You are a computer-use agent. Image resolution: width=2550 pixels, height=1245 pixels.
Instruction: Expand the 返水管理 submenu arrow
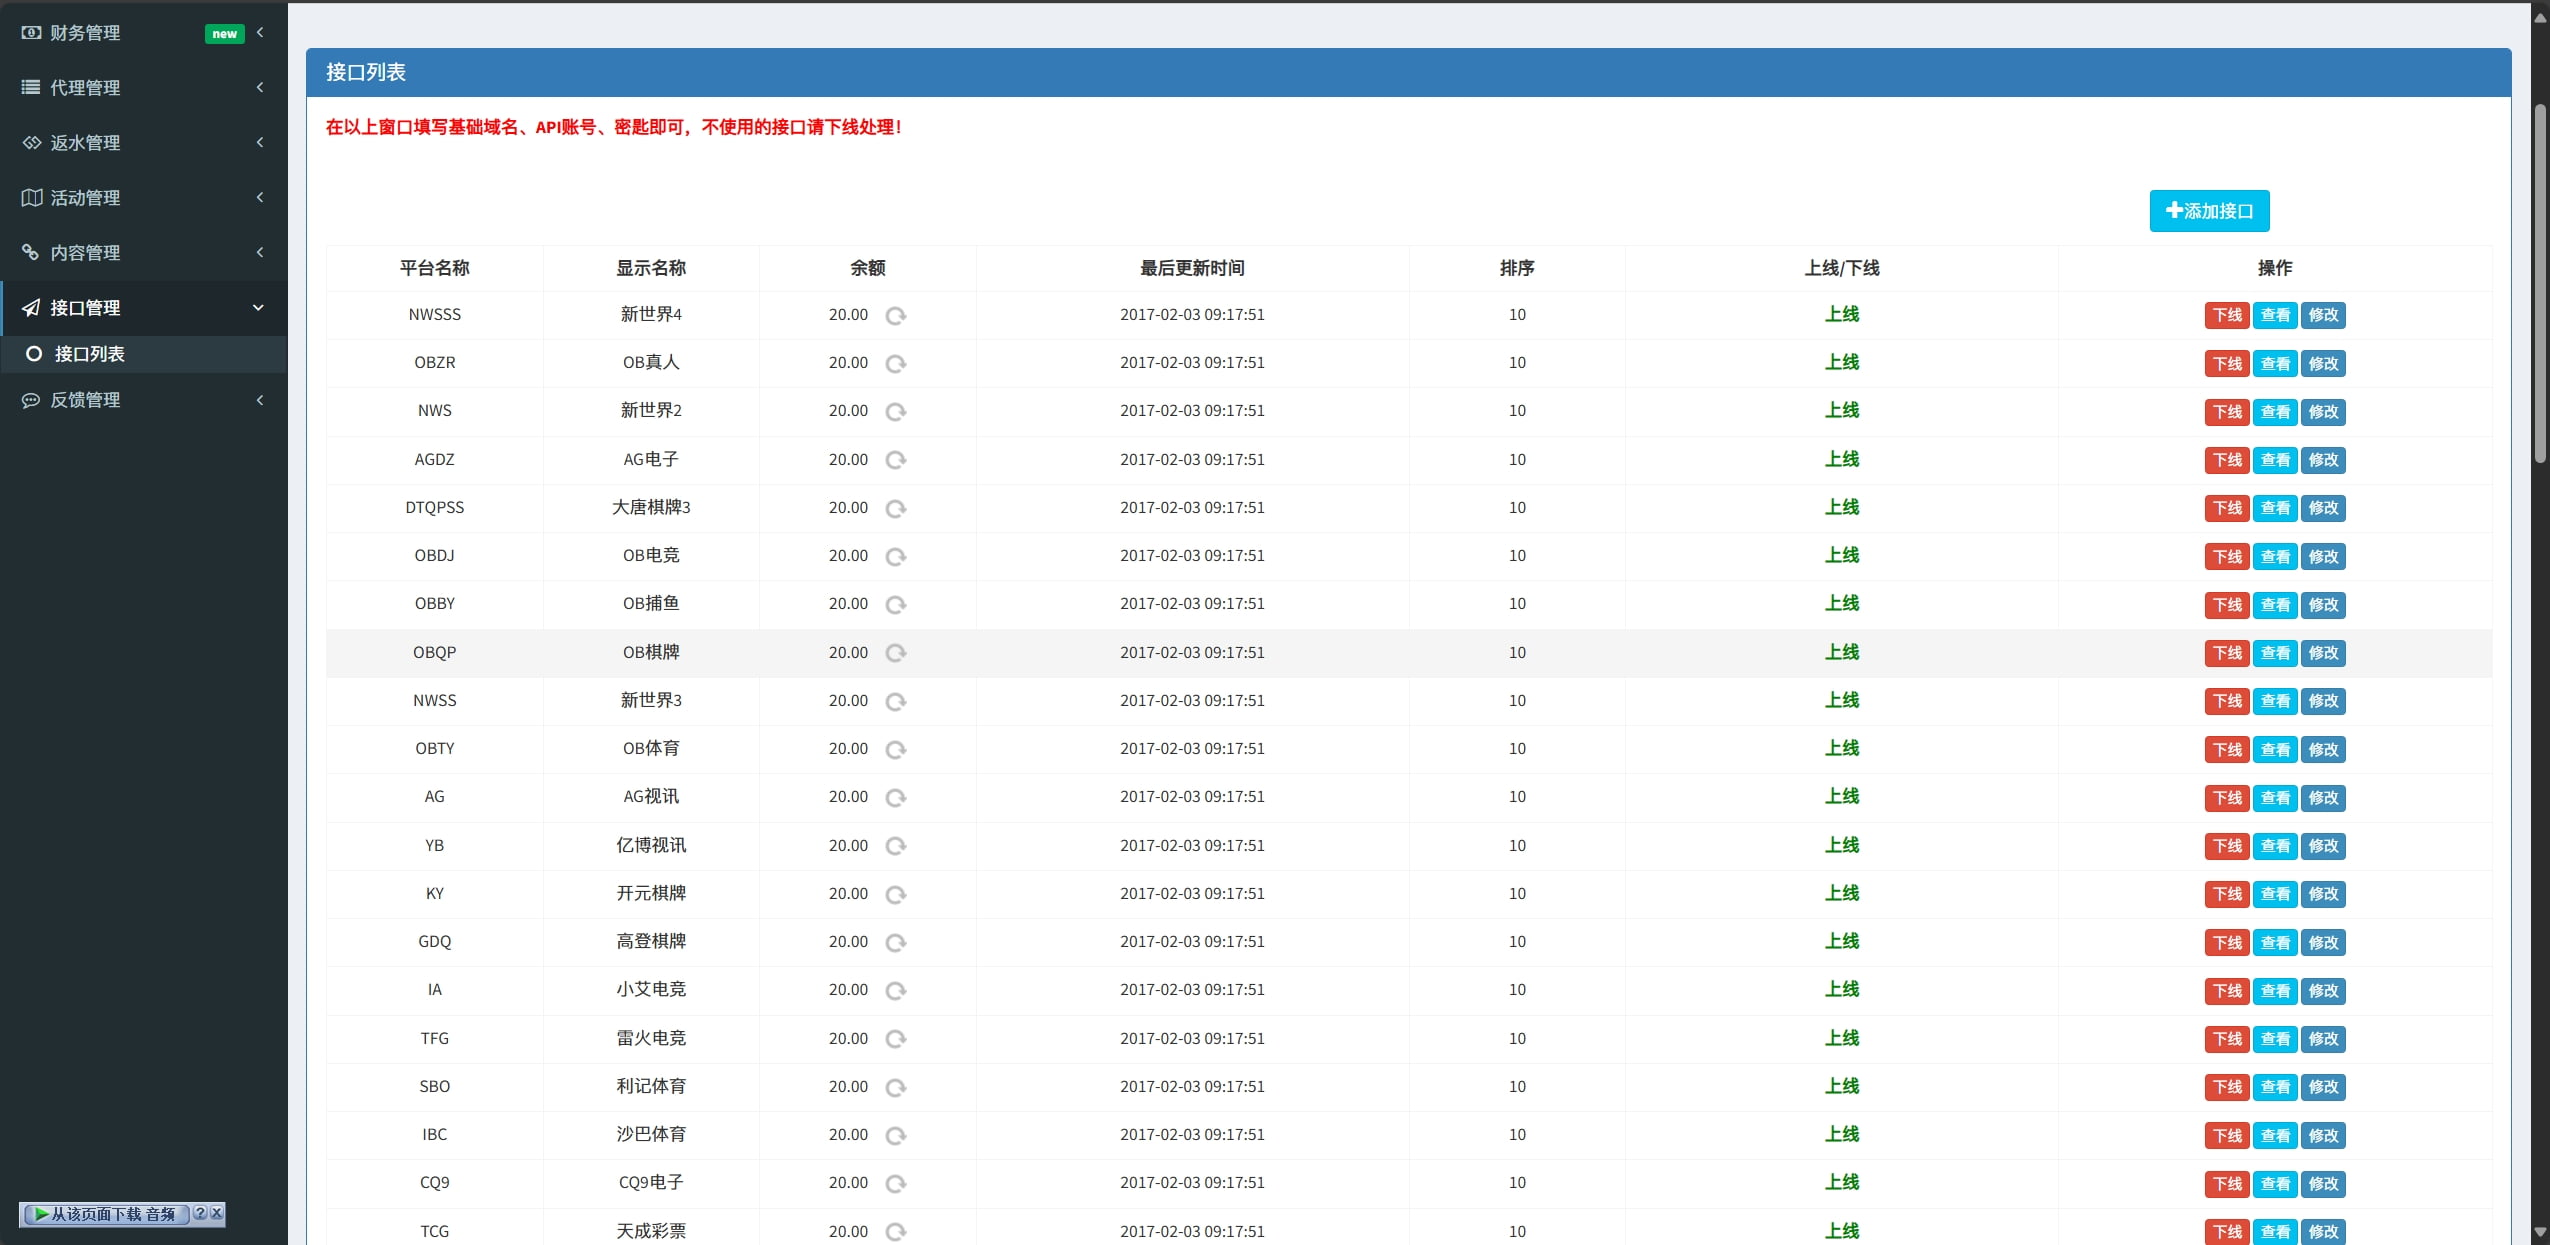click(260, 143)
